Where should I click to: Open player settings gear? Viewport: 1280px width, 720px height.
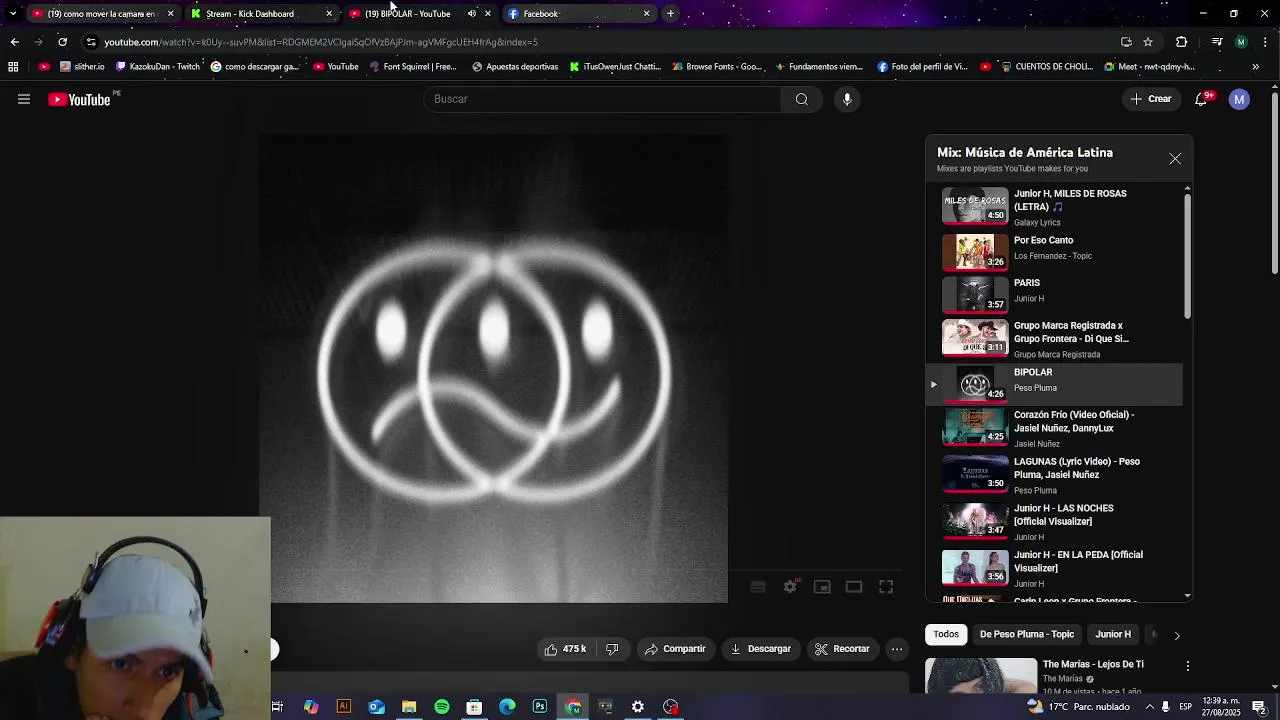tap(790, 587)
